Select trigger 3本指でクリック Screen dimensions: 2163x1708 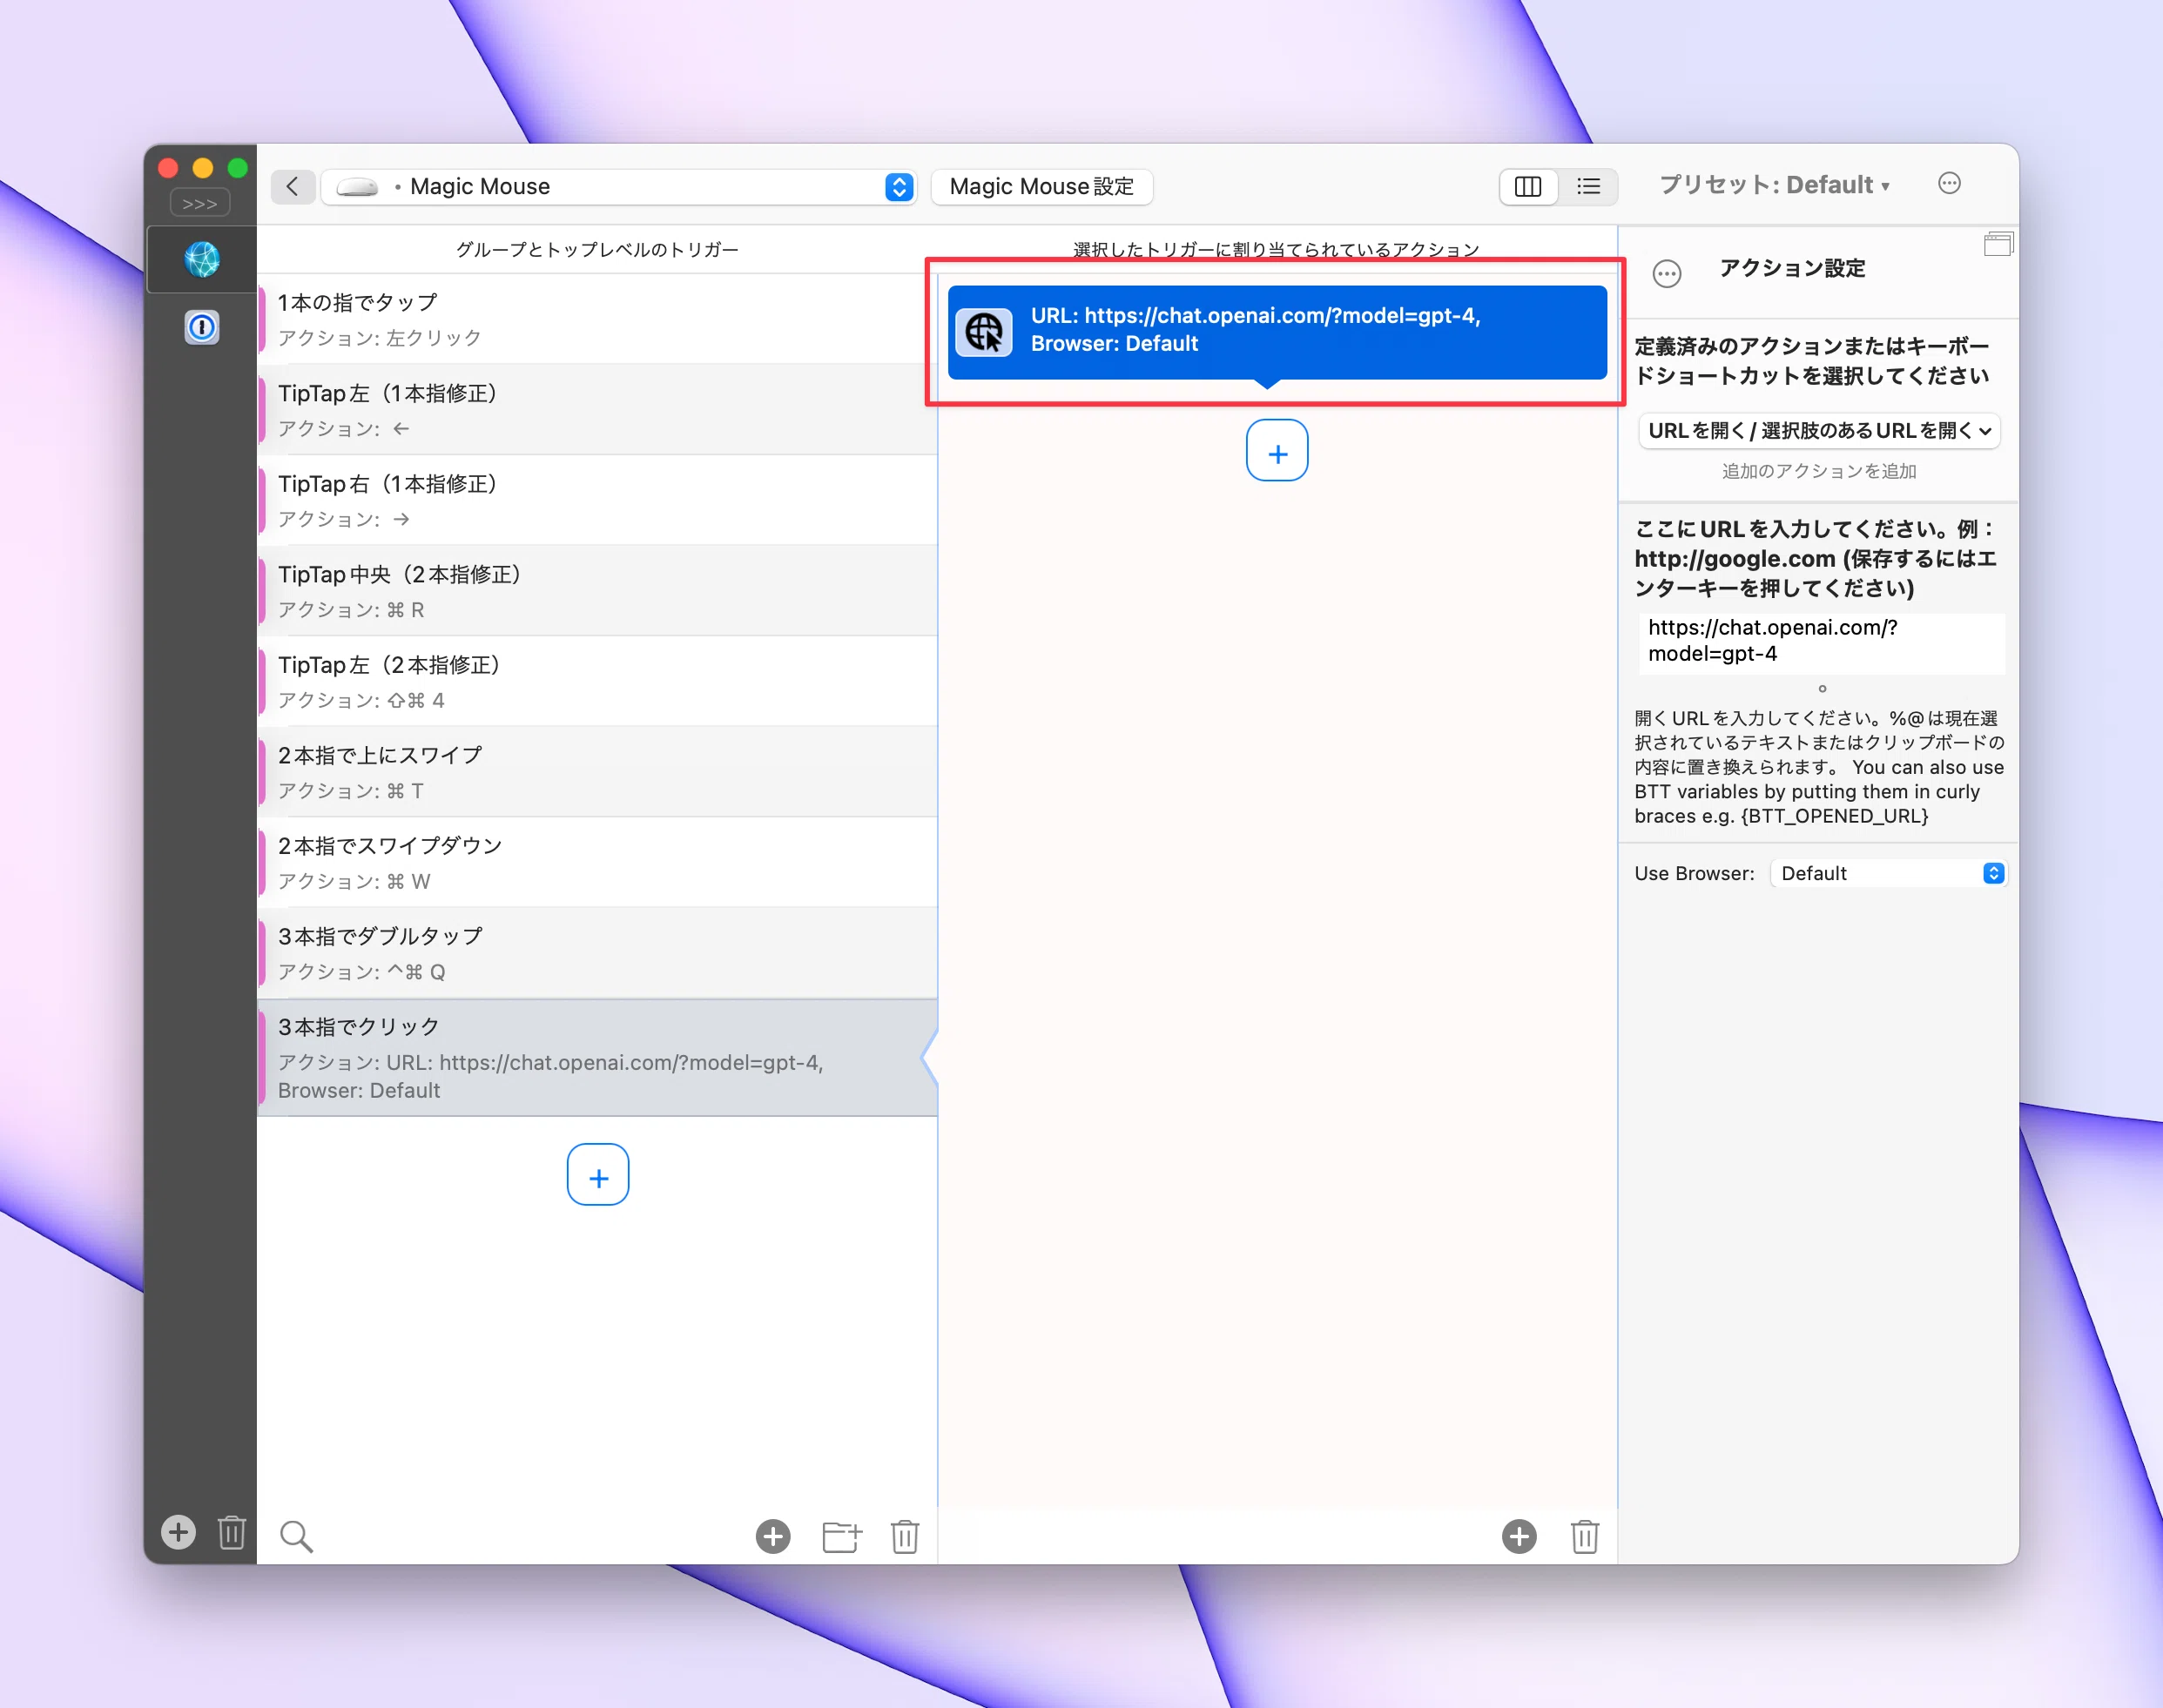point(597,1057)
